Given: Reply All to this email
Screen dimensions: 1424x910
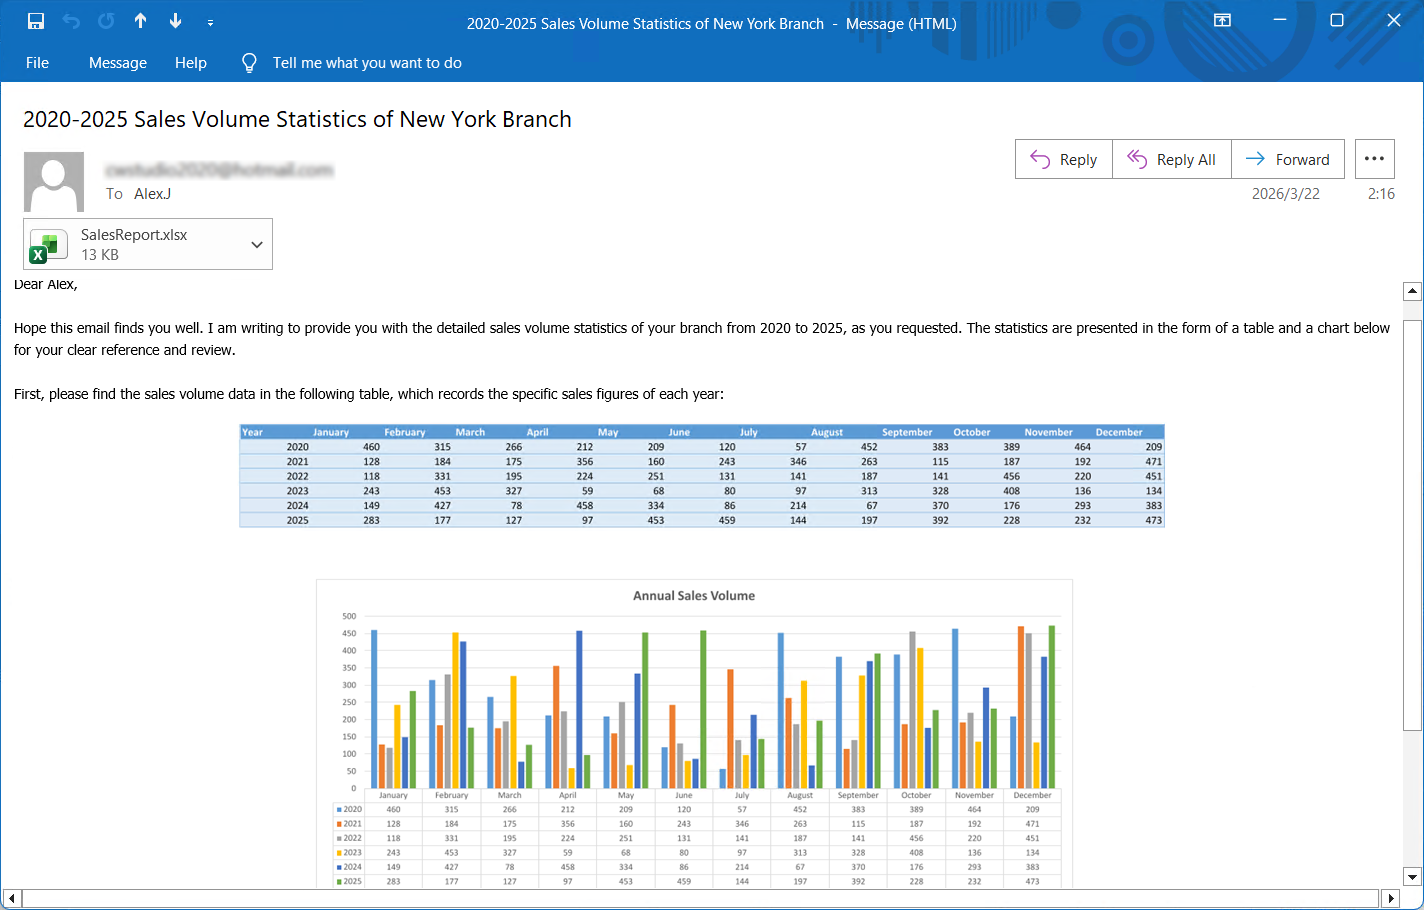Looking at the screenshot, I should coord(1171,158).
